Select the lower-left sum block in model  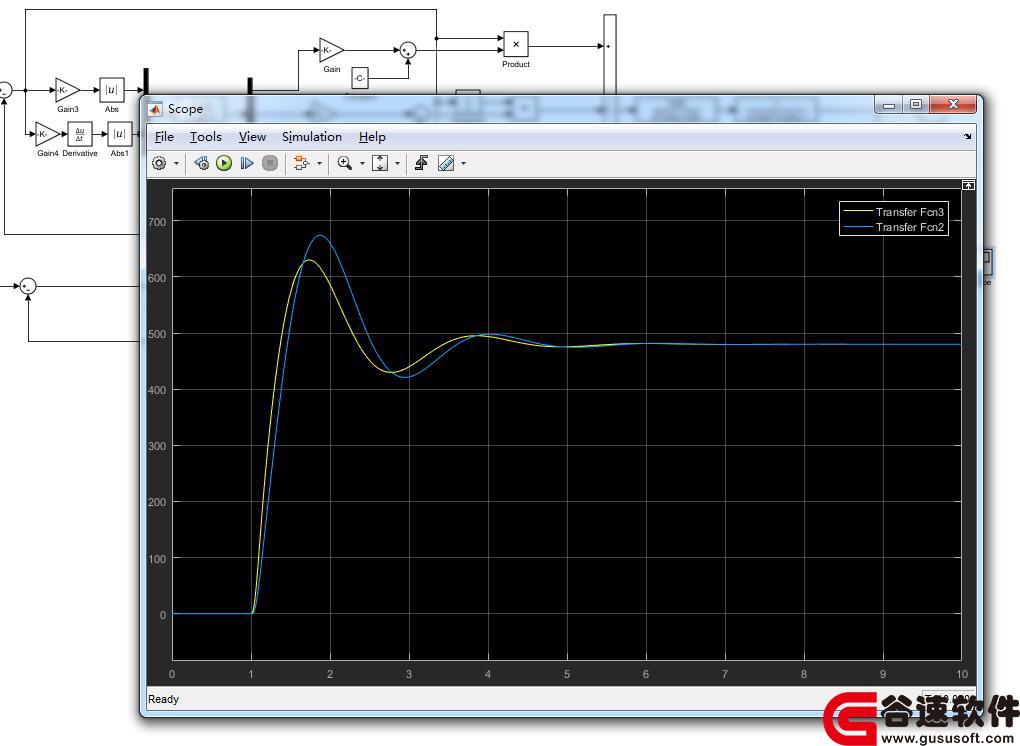27,286
